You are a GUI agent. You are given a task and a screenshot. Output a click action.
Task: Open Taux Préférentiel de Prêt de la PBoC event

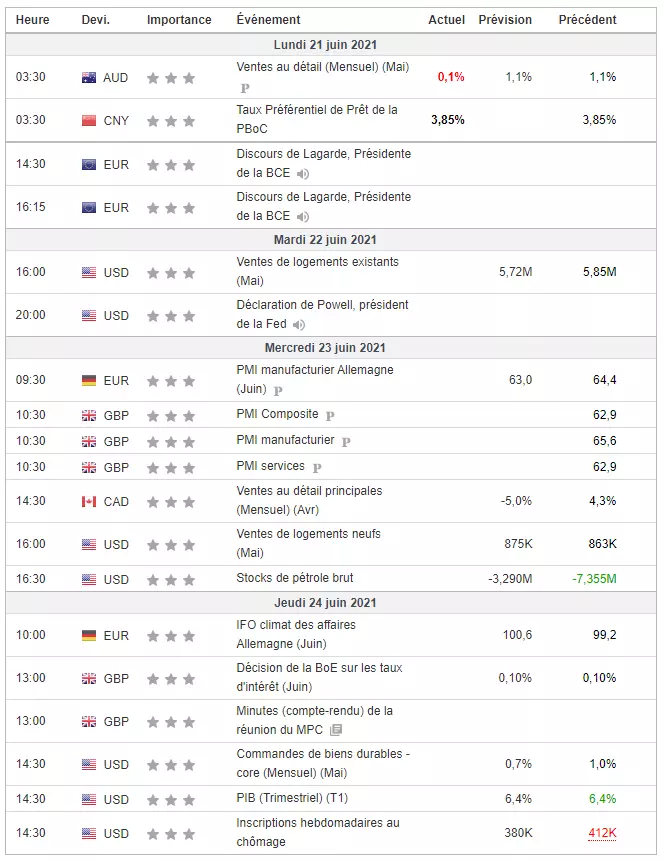coord(317,120)
